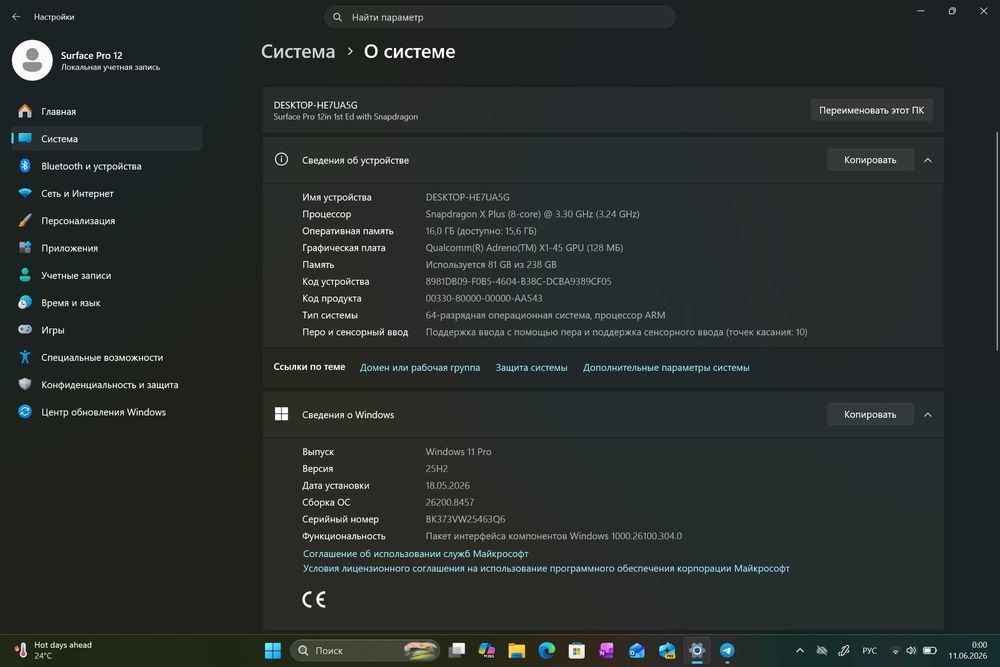Open the Hot days ahead weather widget
1000x667 pixels.
54,650
